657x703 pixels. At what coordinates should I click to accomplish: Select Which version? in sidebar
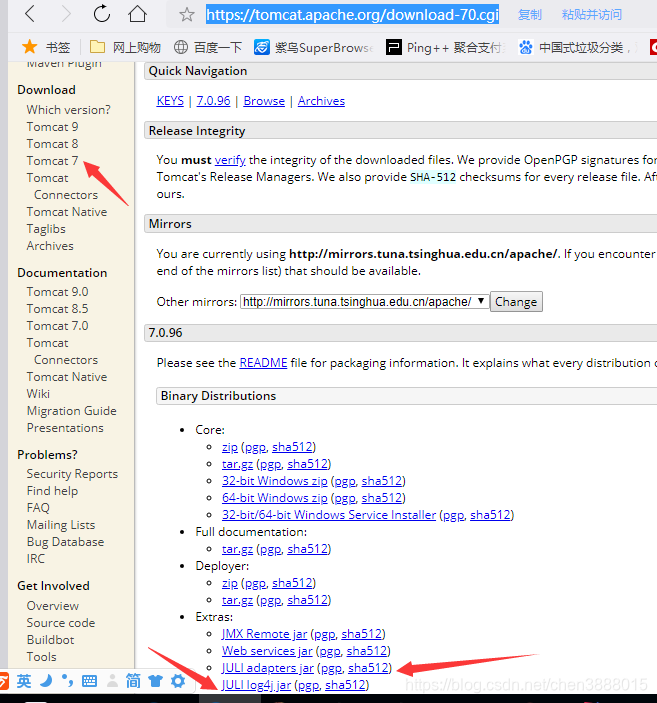tap(68, 110)
